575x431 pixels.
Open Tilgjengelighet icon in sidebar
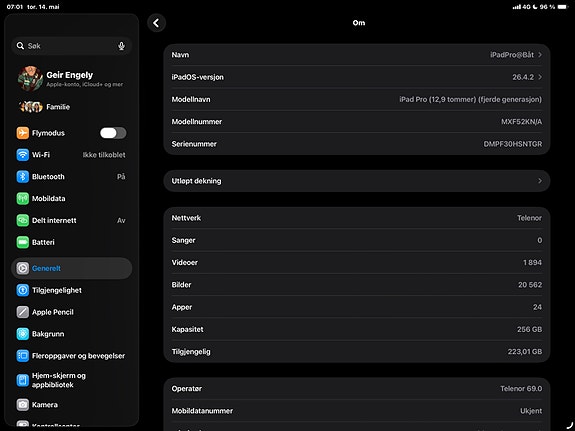coord(22,290)
